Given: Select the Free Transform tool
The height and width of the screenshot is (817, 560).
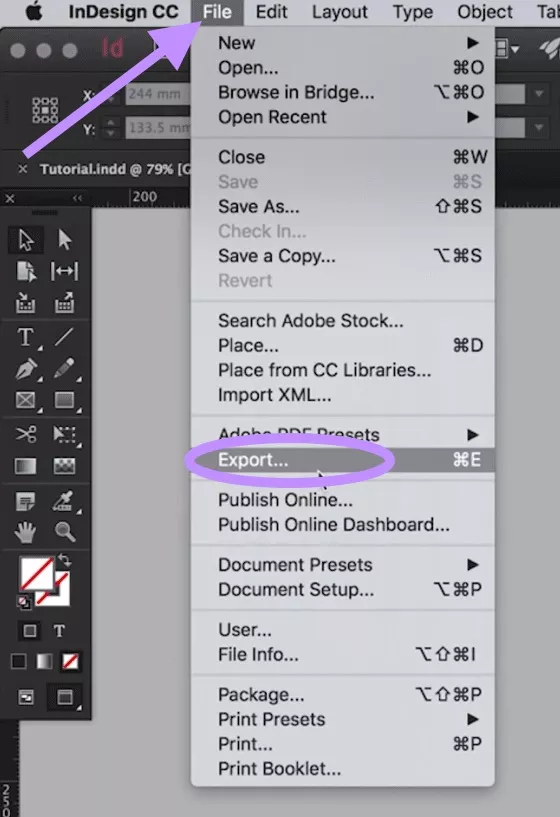Looking at the screenshot, I should point(64,434).
